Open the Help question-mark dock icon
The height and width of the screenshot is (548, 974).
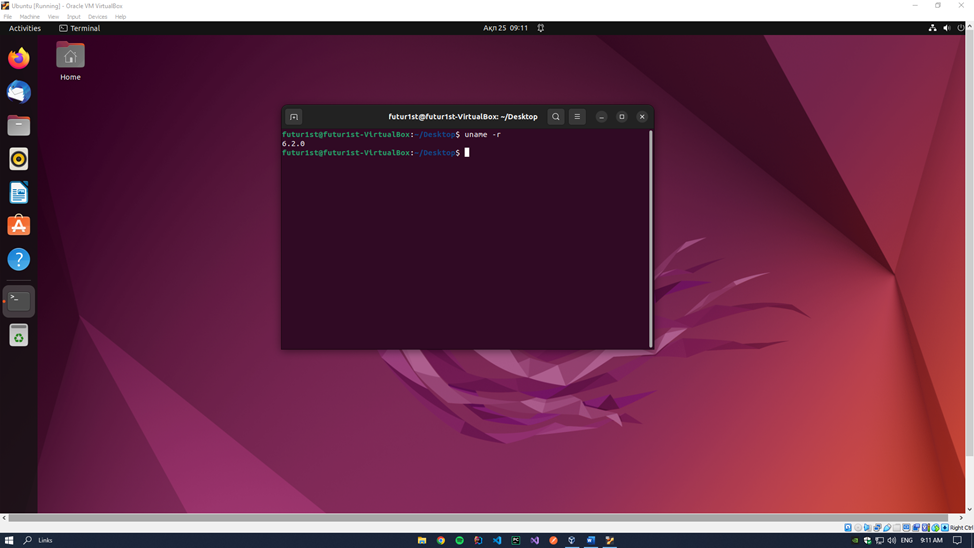coord(19,259)
